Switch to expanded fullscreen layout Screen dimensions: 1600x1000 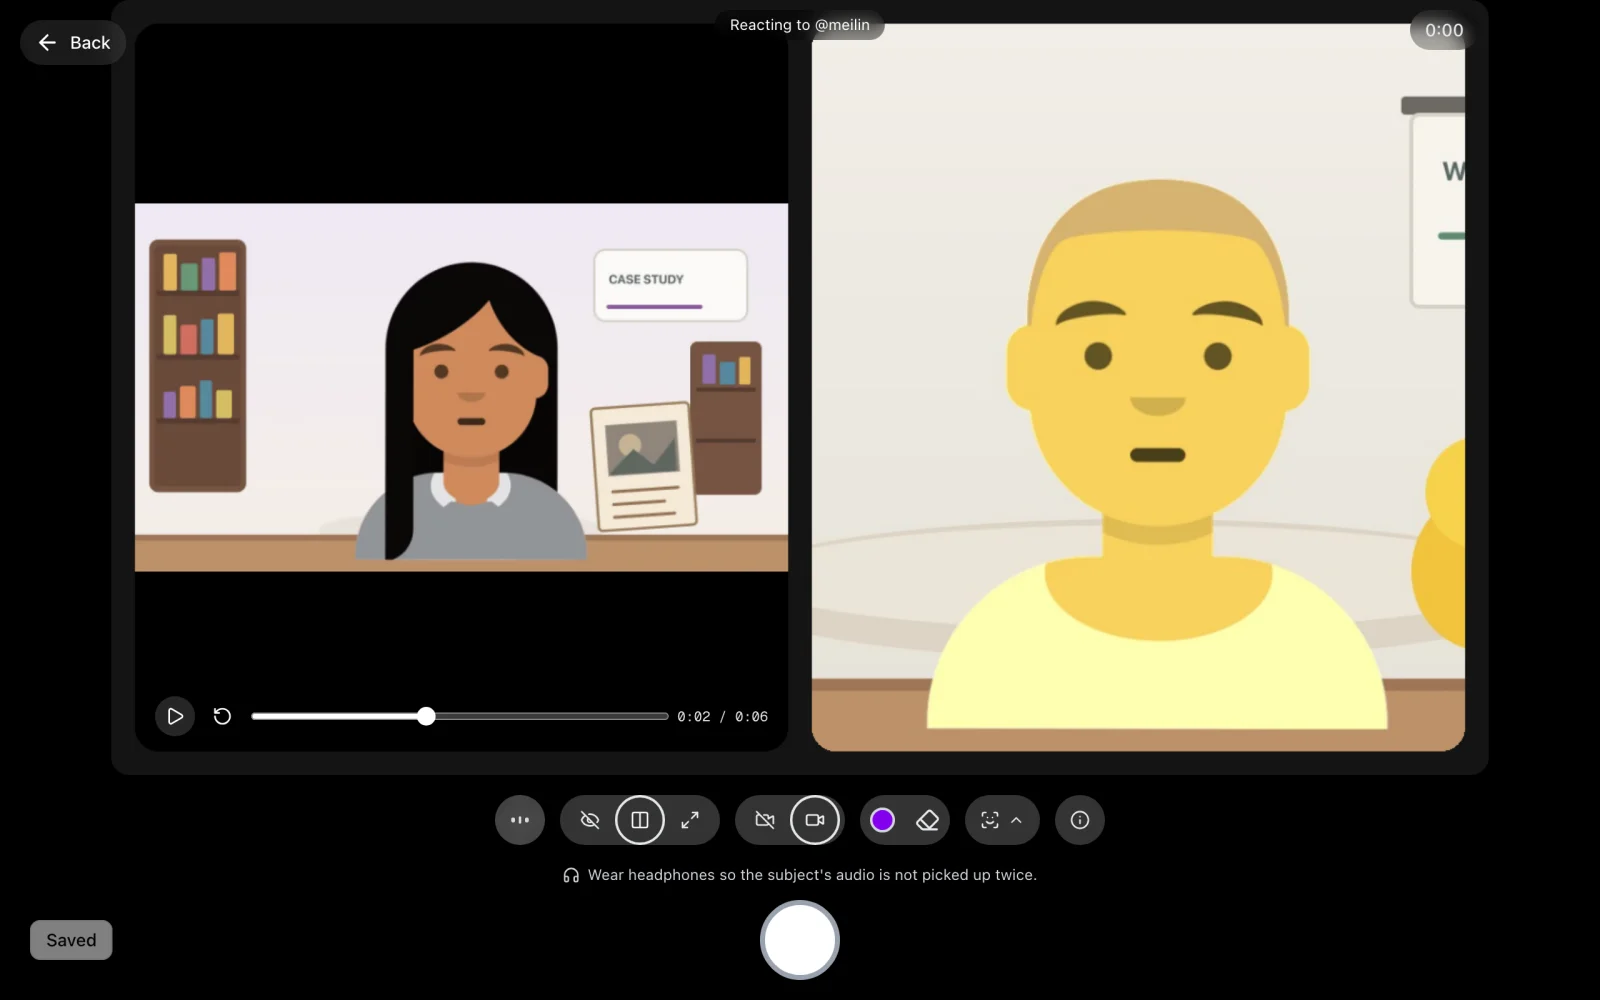[690, 820]
